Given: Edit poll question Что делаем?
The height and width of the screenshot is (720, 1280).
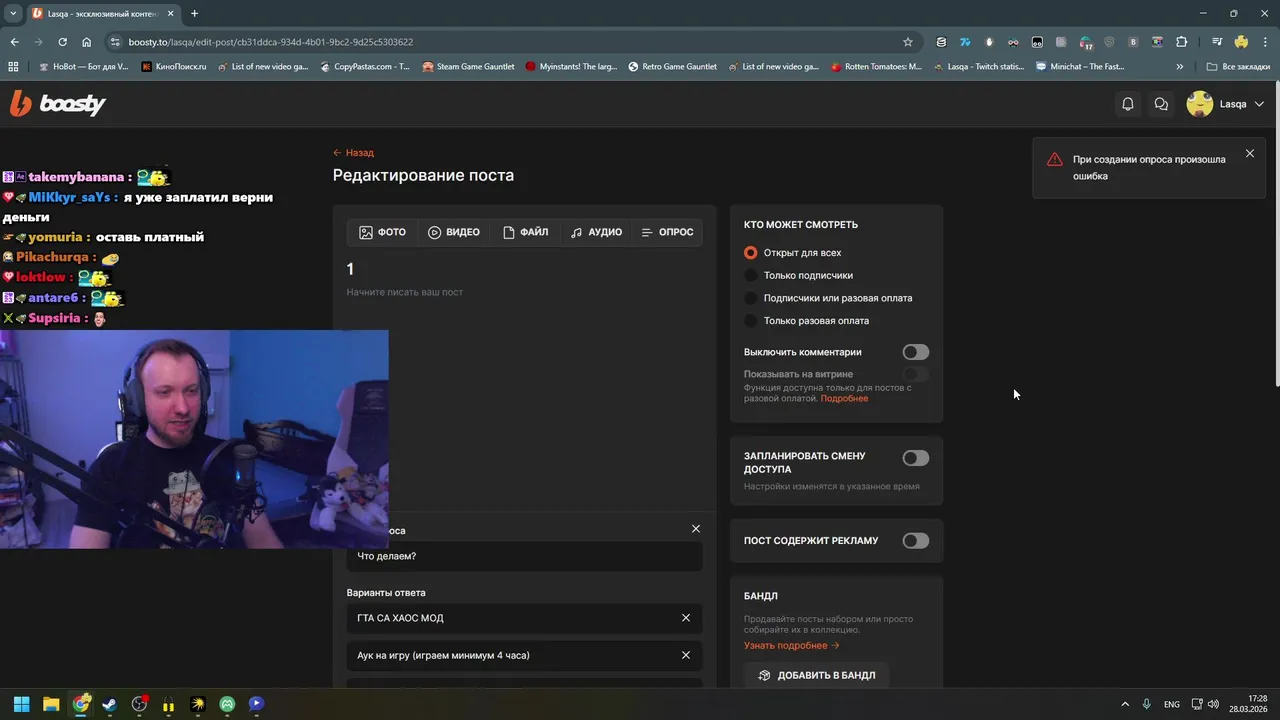Looking at the screenshot, I should (524, 556).
